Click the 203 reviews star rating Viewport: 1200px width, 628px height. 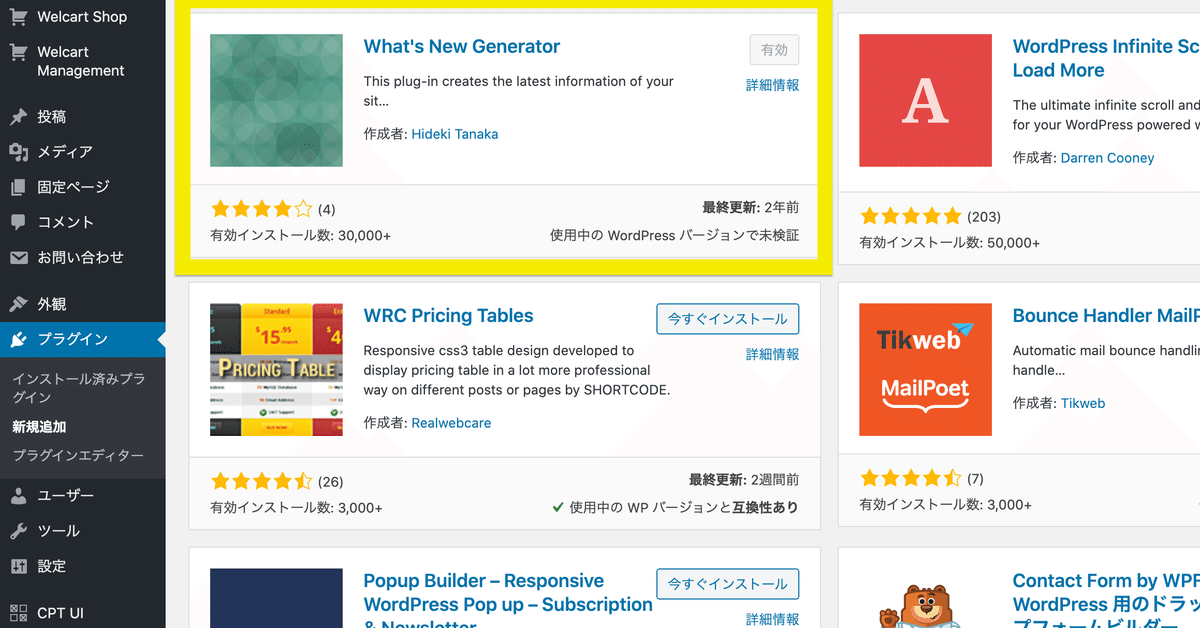pyautogui.click(x=910, y=216)
